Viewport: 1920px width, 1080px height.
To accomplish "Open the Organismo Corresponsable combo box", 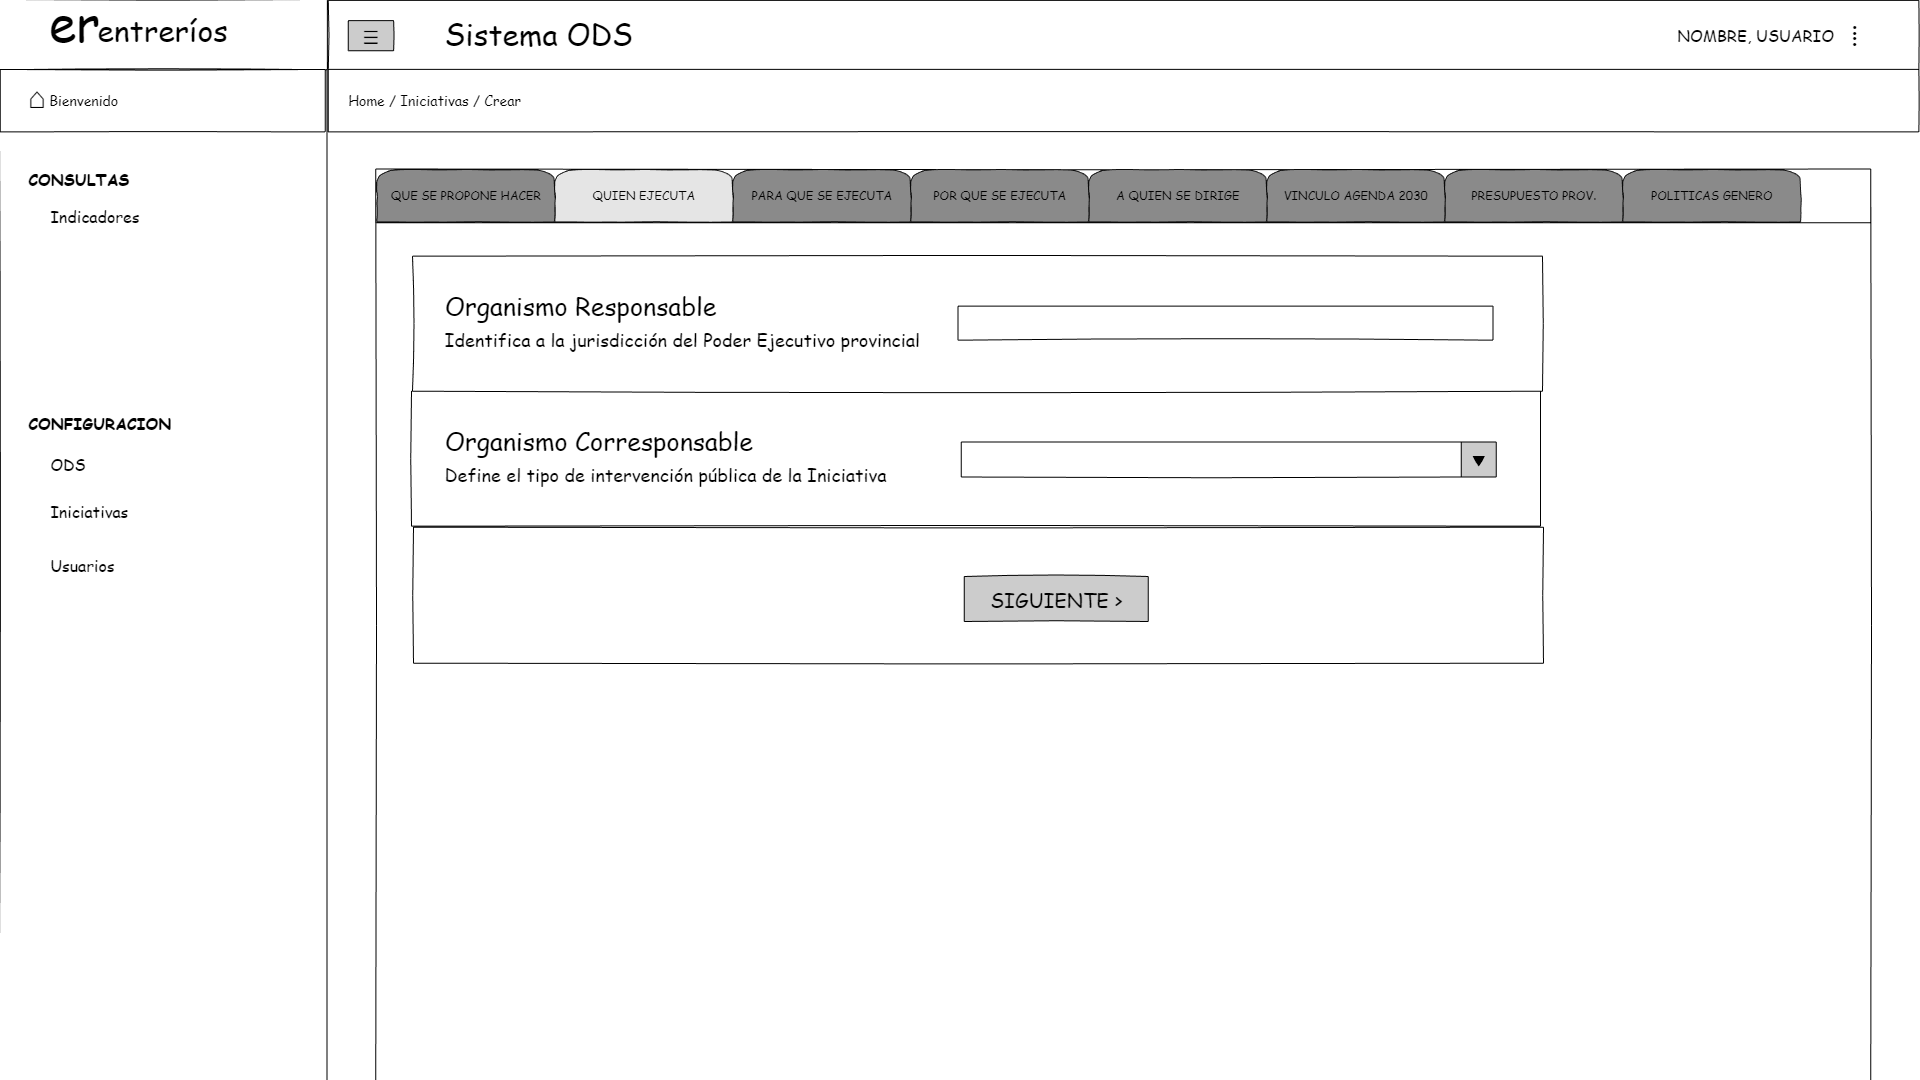I will [1210, 460].
